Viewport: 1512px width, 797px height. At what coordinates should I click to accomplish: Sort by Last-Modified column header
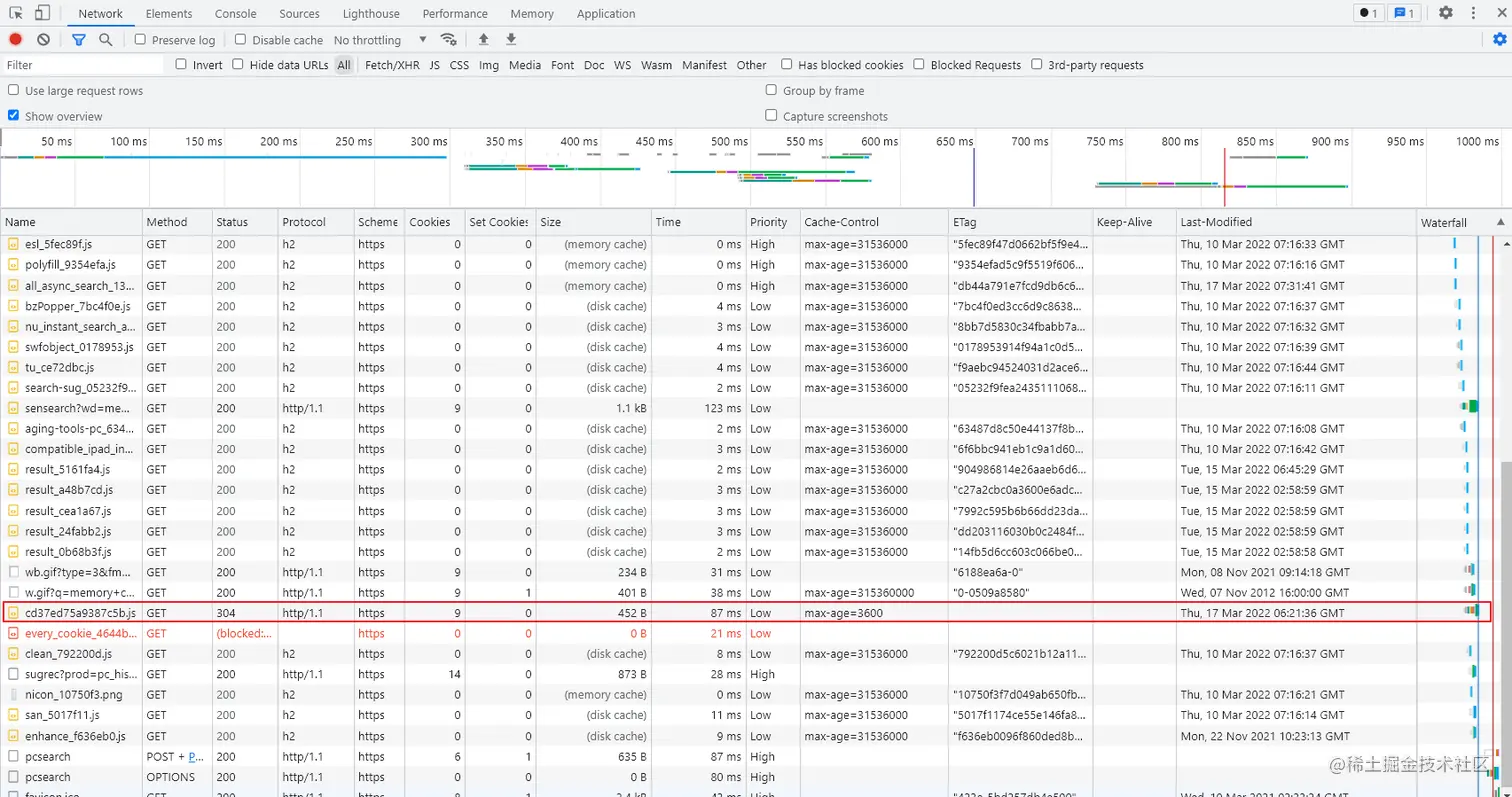[1296, 222]
